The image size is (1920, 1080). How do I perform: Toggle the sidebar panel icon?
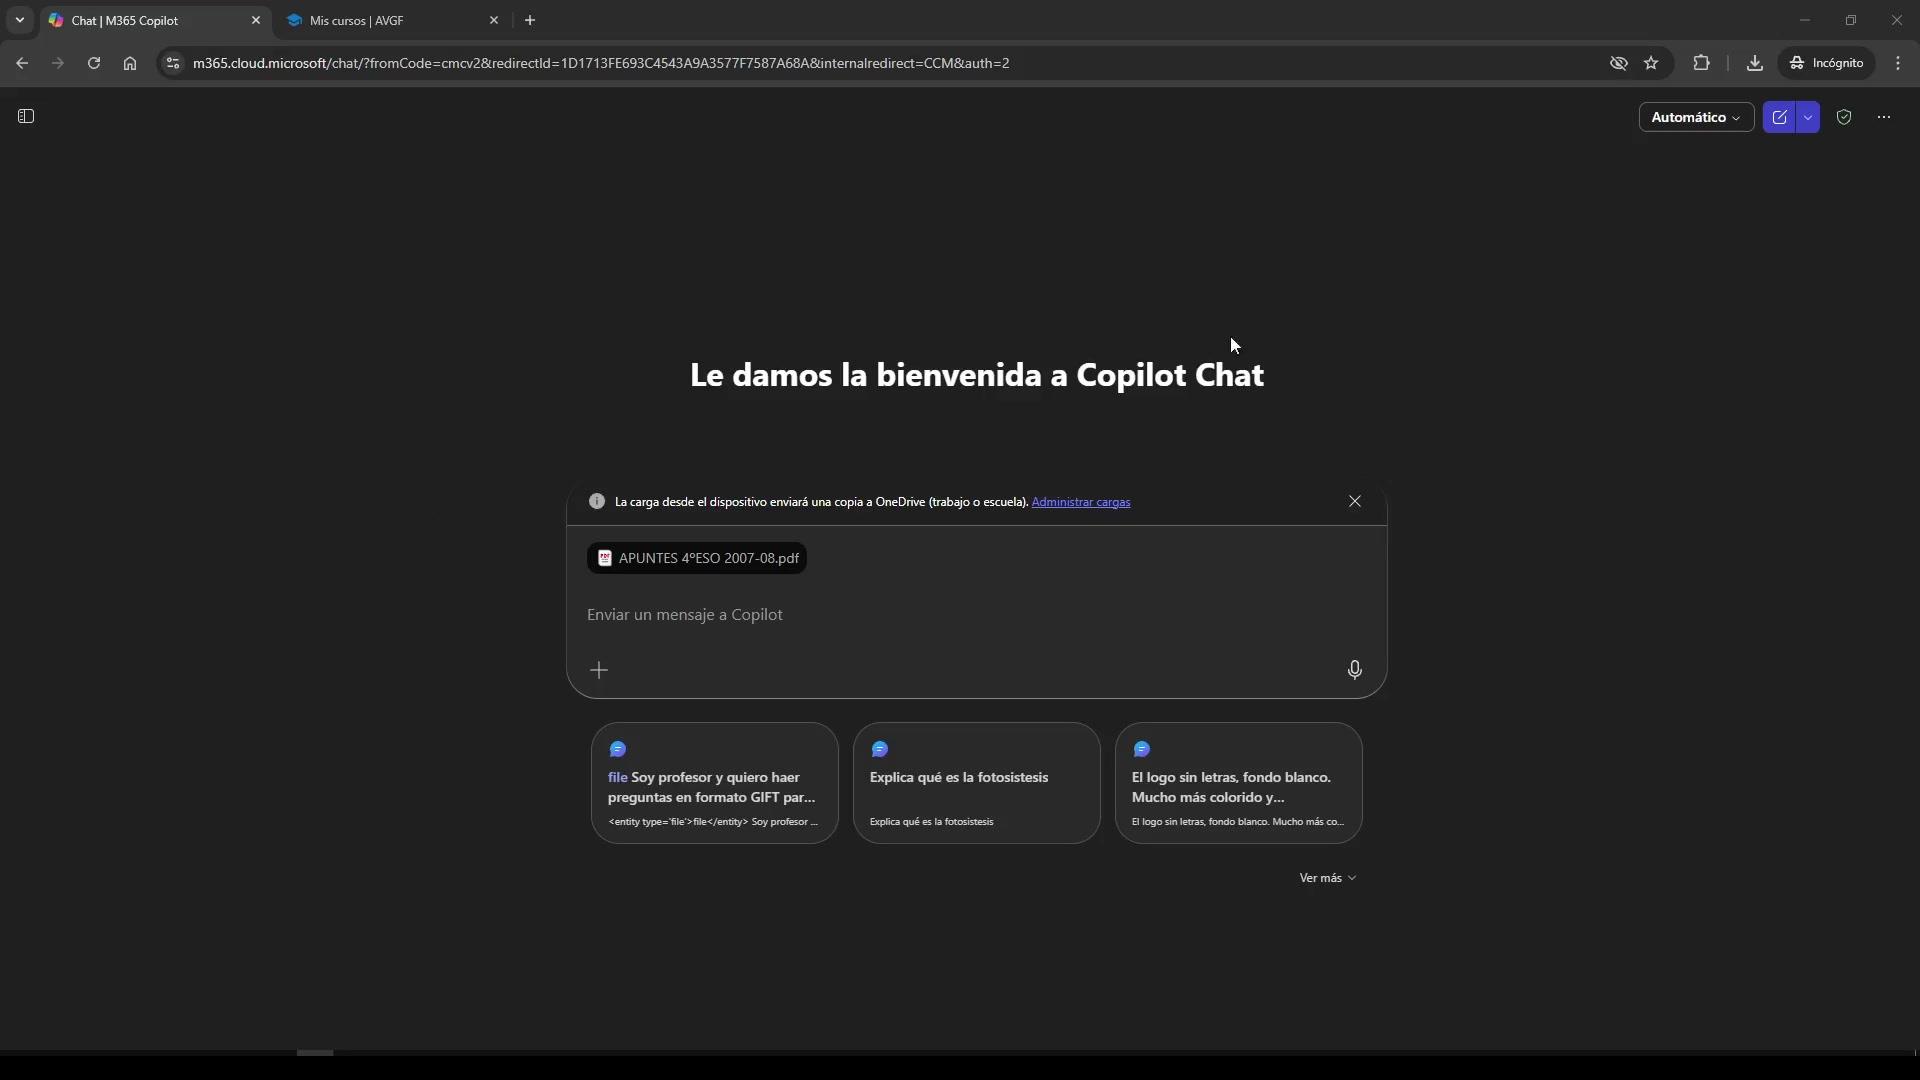coord(26,117)
